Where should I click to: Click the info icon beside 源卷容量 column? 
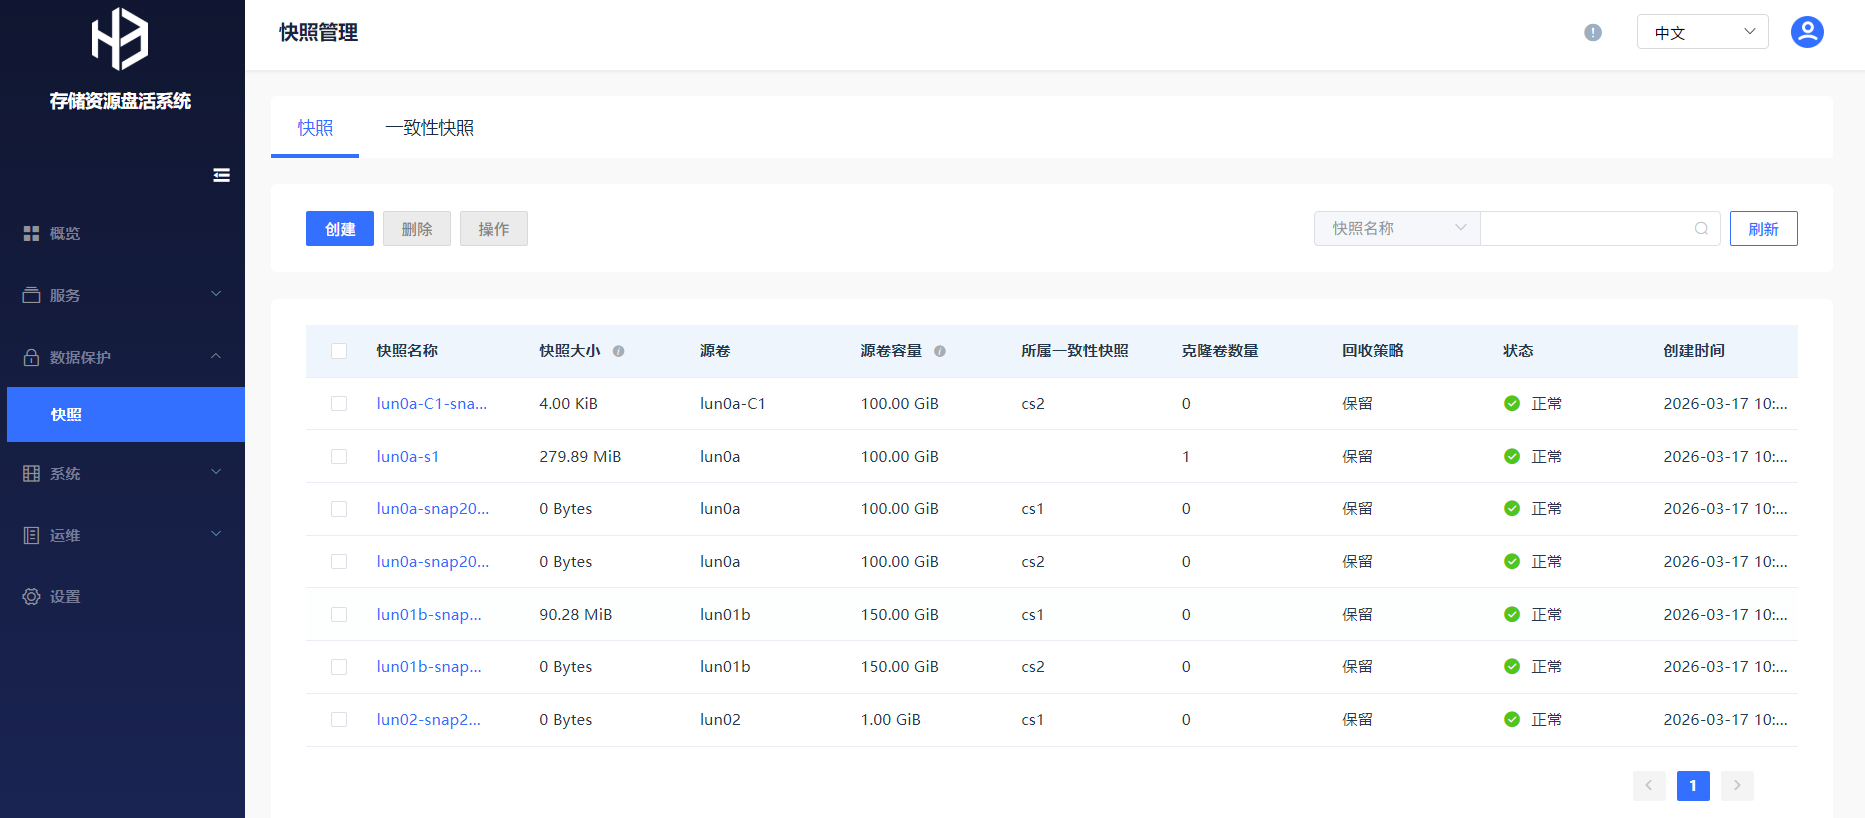pos(939,351)
